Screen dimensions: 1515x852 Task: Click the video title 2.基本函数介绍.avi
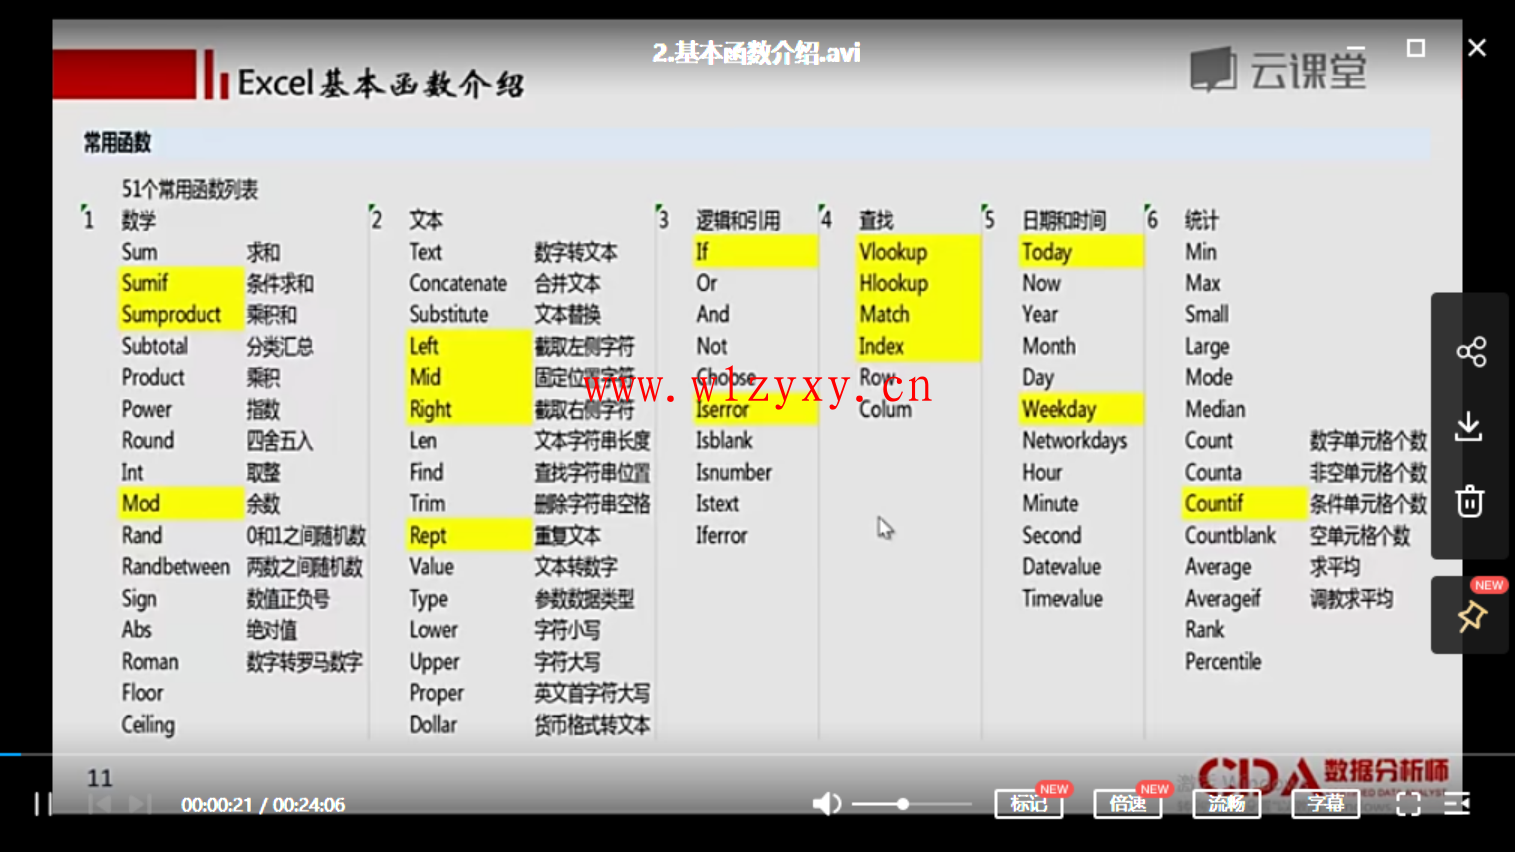click(756, 53)
